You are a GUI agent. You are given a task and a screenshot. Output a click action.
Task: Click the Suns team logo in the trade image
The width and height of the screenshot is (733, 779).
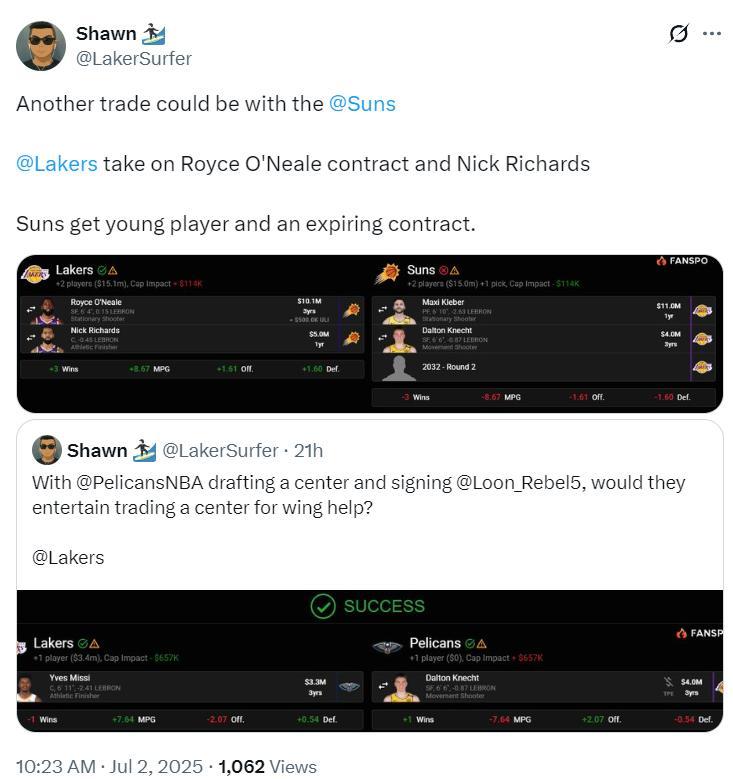(x=388, y=273)
